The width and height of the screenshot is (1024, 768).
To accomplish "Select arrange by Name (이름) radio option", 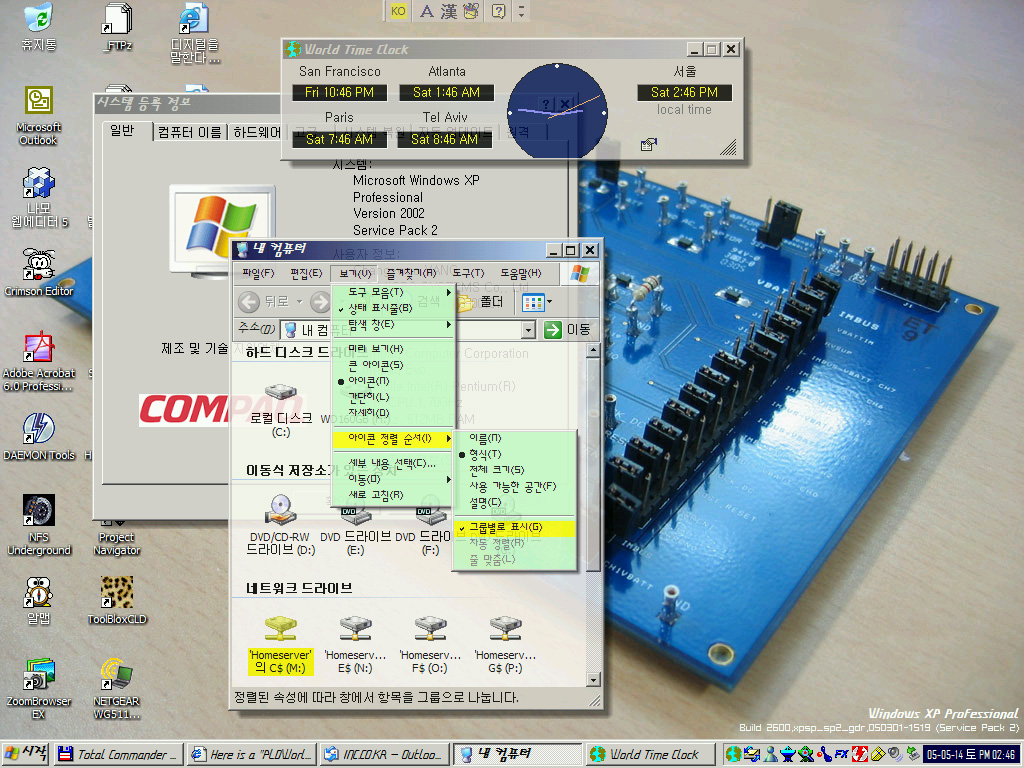I will 485,438.
